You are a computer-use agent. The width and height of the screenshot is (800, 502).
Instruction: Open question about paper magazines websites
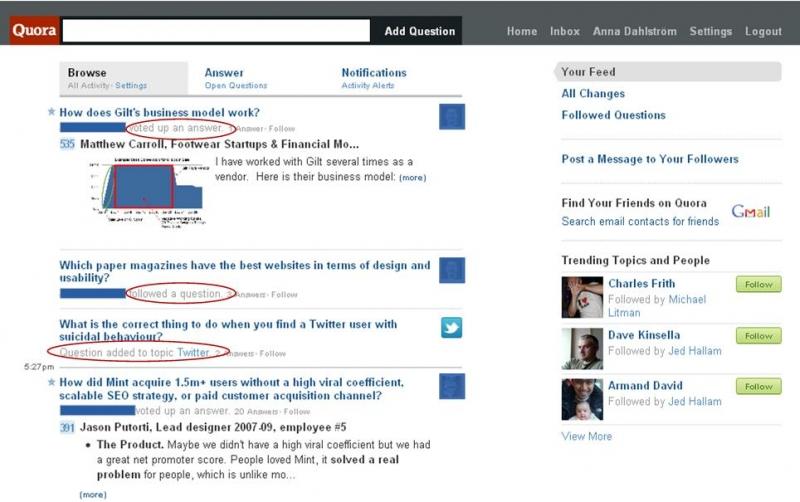coord(245,271)
